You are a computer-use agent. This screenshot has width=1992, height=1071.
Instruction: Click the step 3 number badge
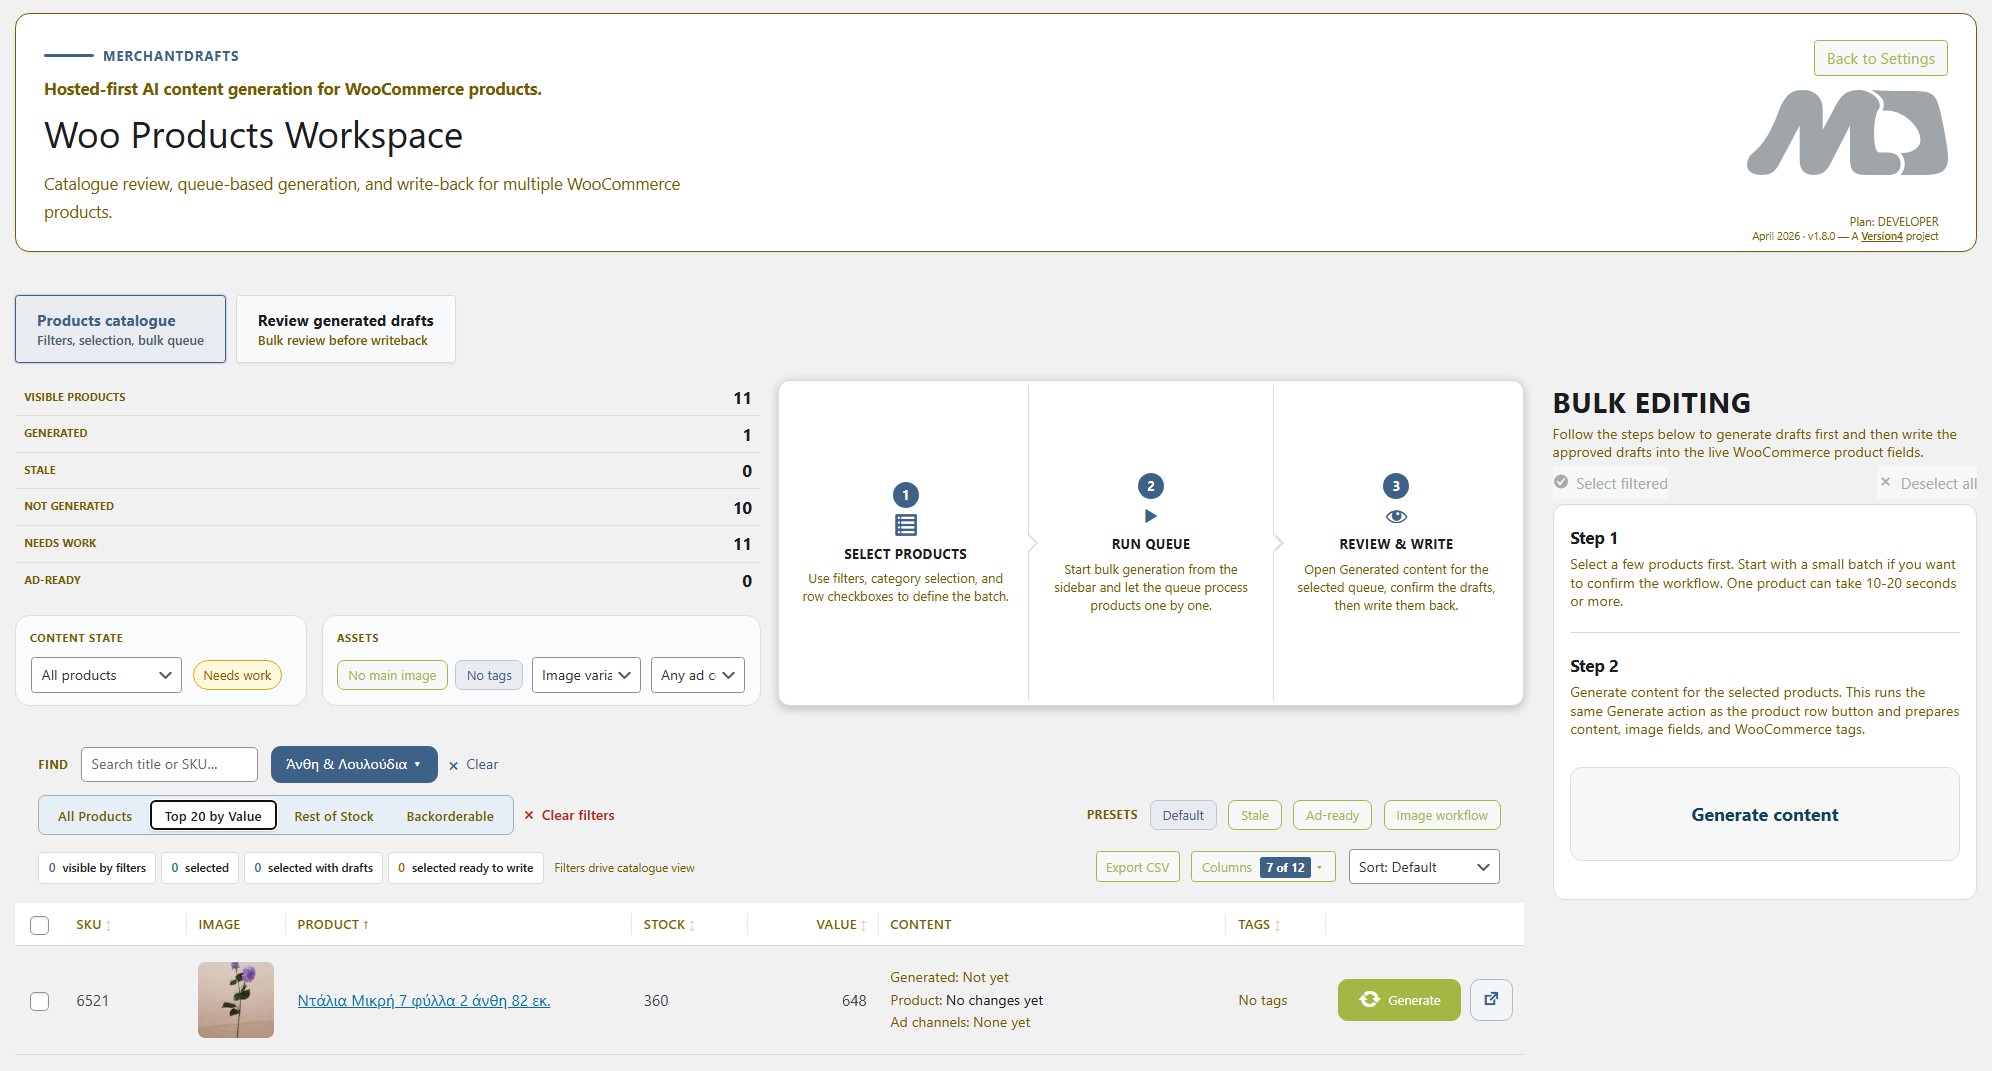1396,486
